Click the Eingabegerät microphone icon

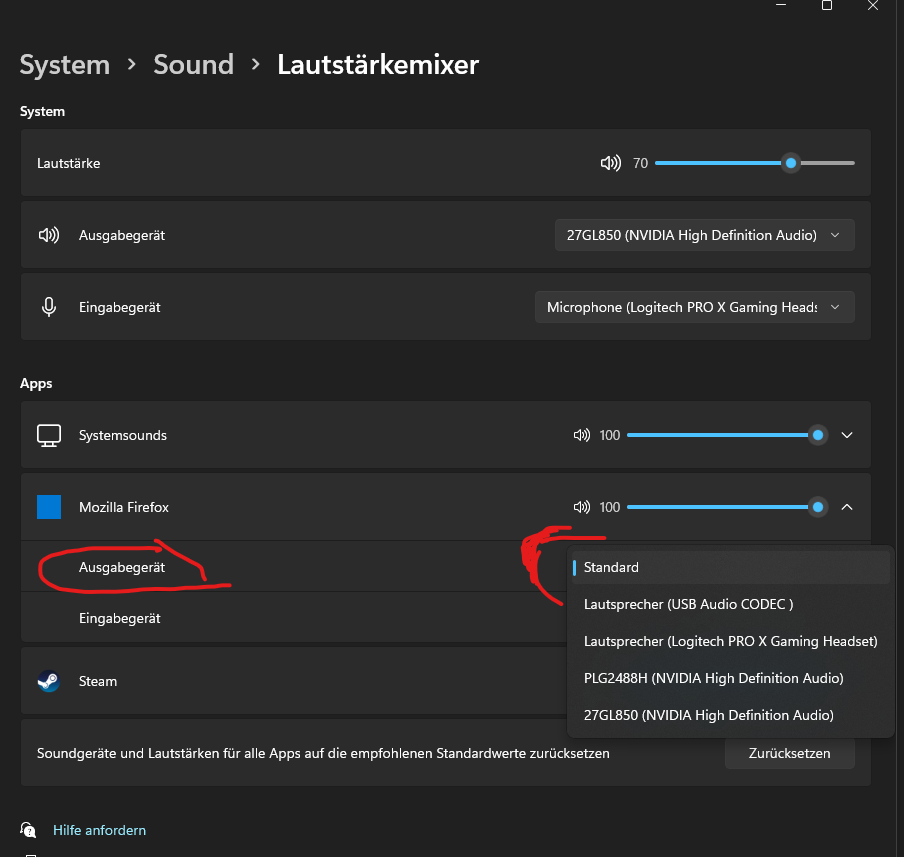[x=48, y=307]
